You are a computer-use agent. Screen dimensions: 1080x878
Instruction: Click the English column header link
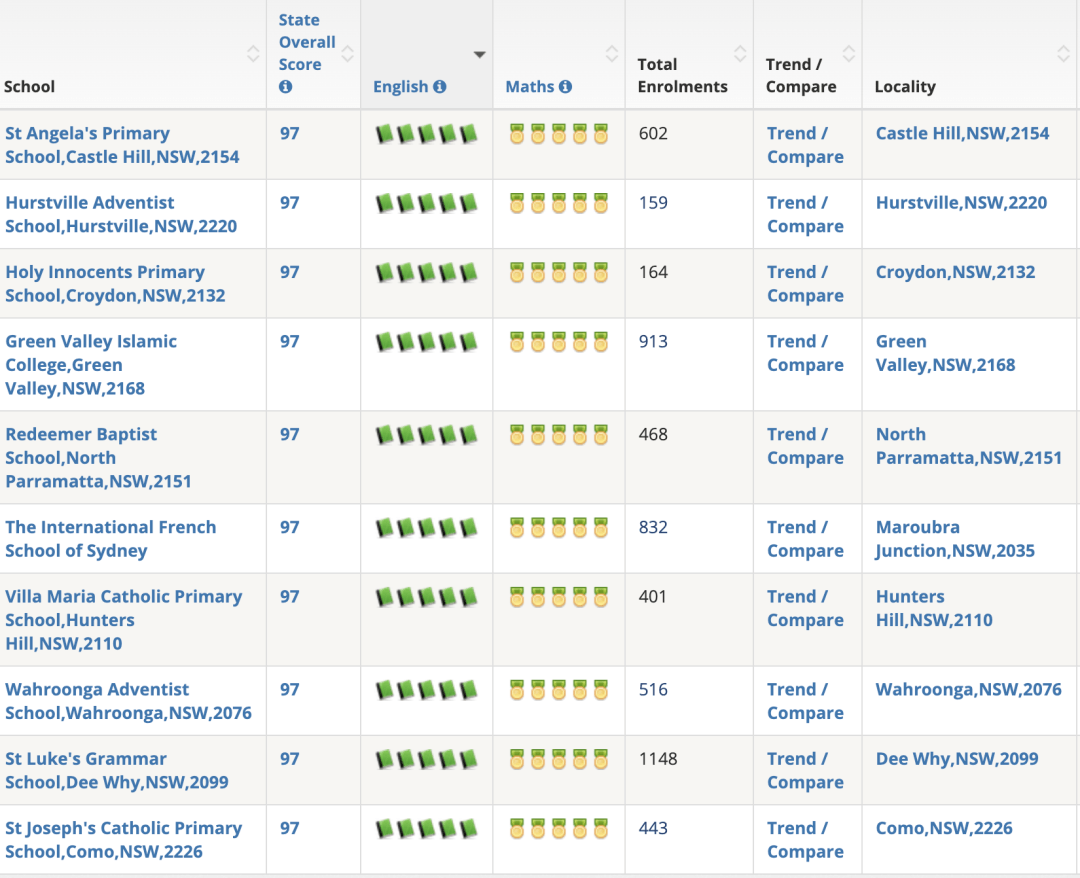(401, 87)
